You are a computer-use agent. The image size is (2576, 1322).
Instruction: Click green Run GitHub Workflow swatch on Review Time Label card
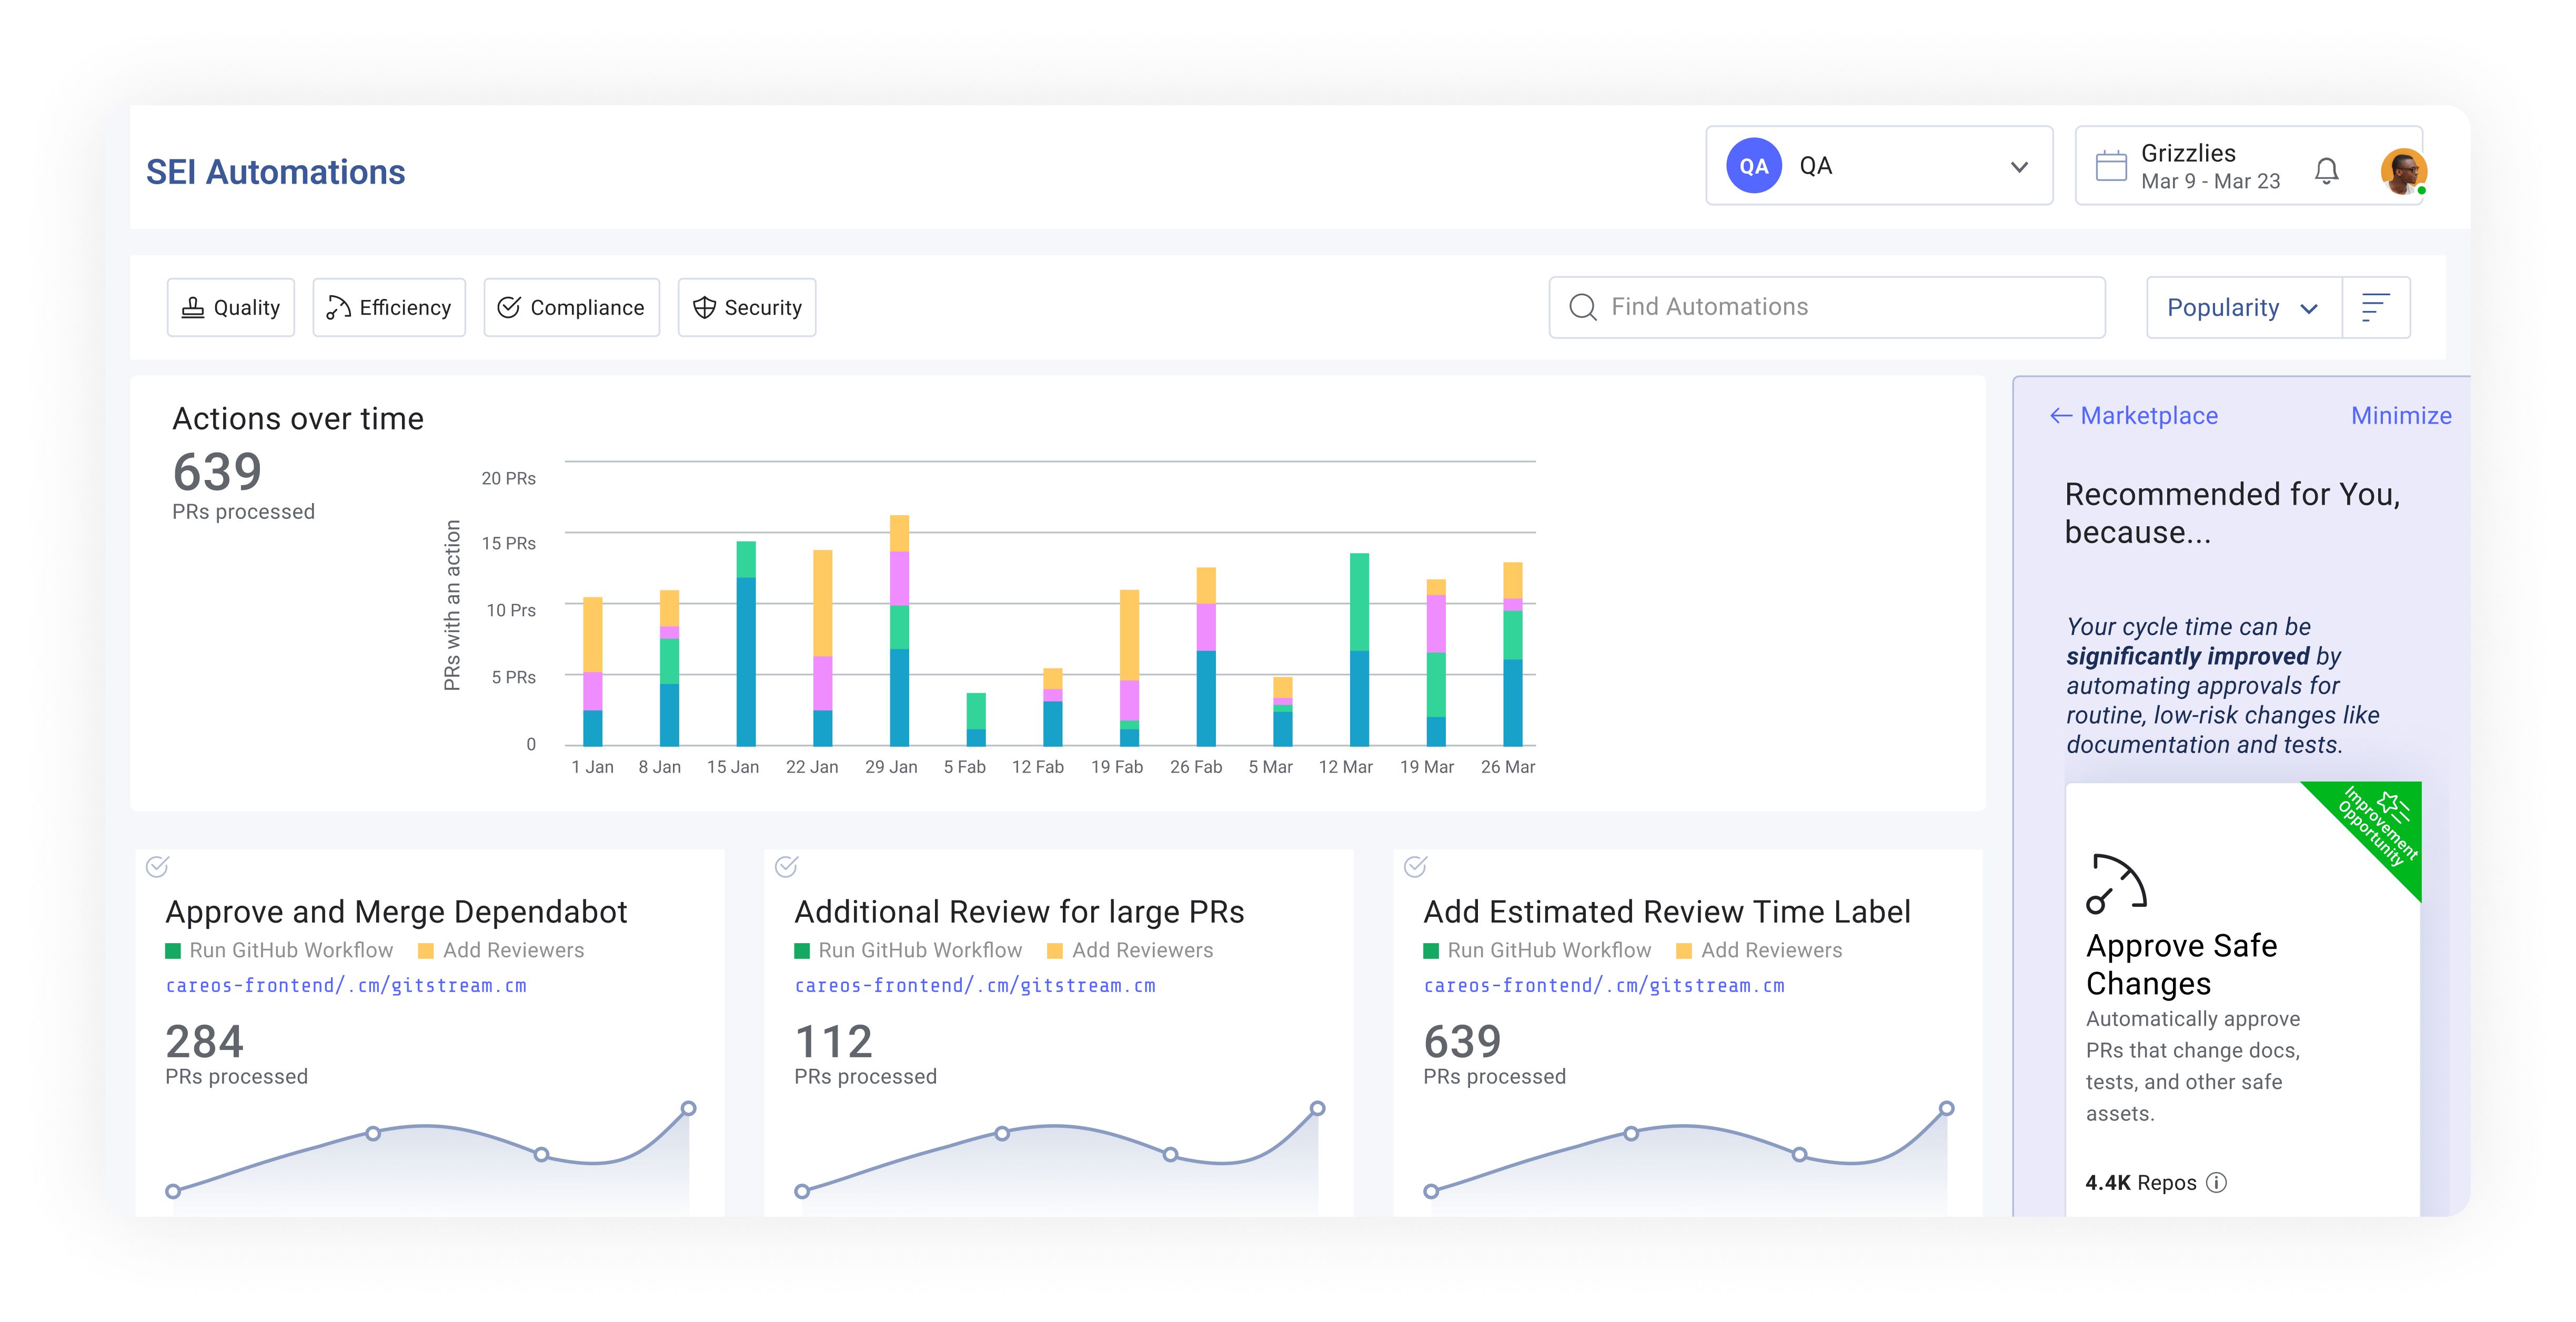click(1431, 951)
